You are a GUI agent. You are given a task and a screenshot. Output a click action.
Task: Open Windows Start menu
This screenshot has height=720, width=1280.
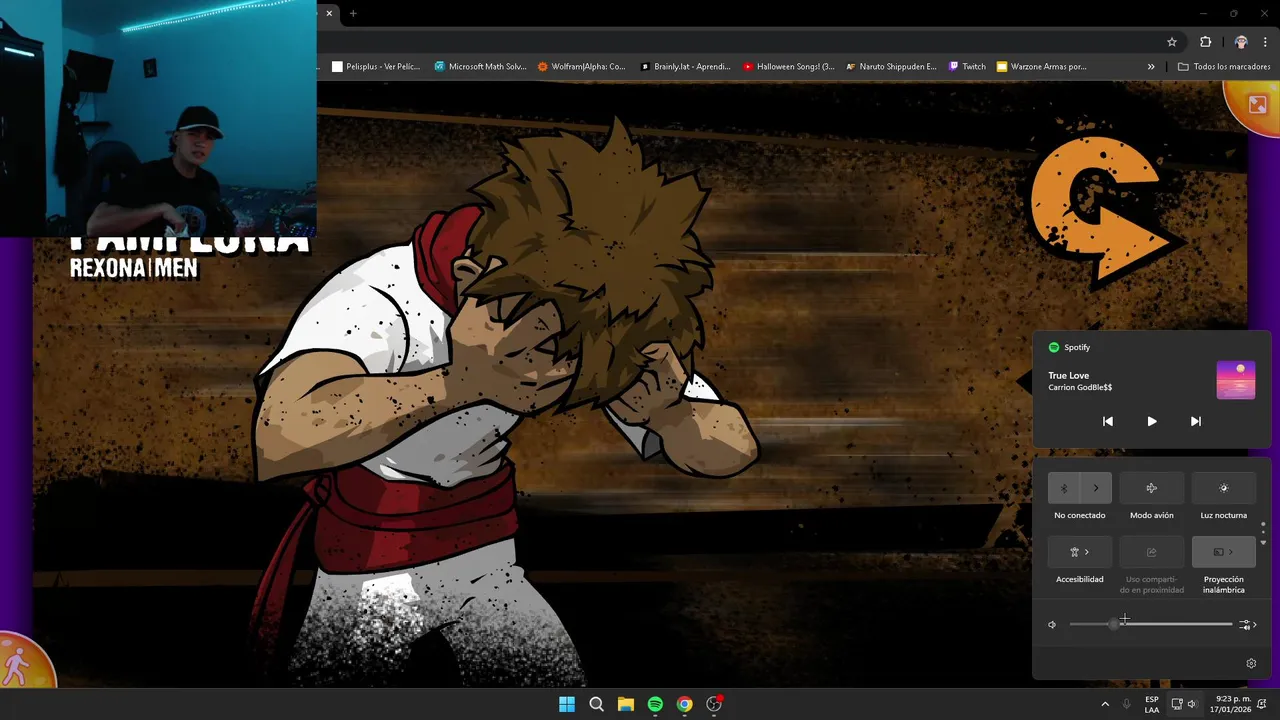tap(567, 704)
